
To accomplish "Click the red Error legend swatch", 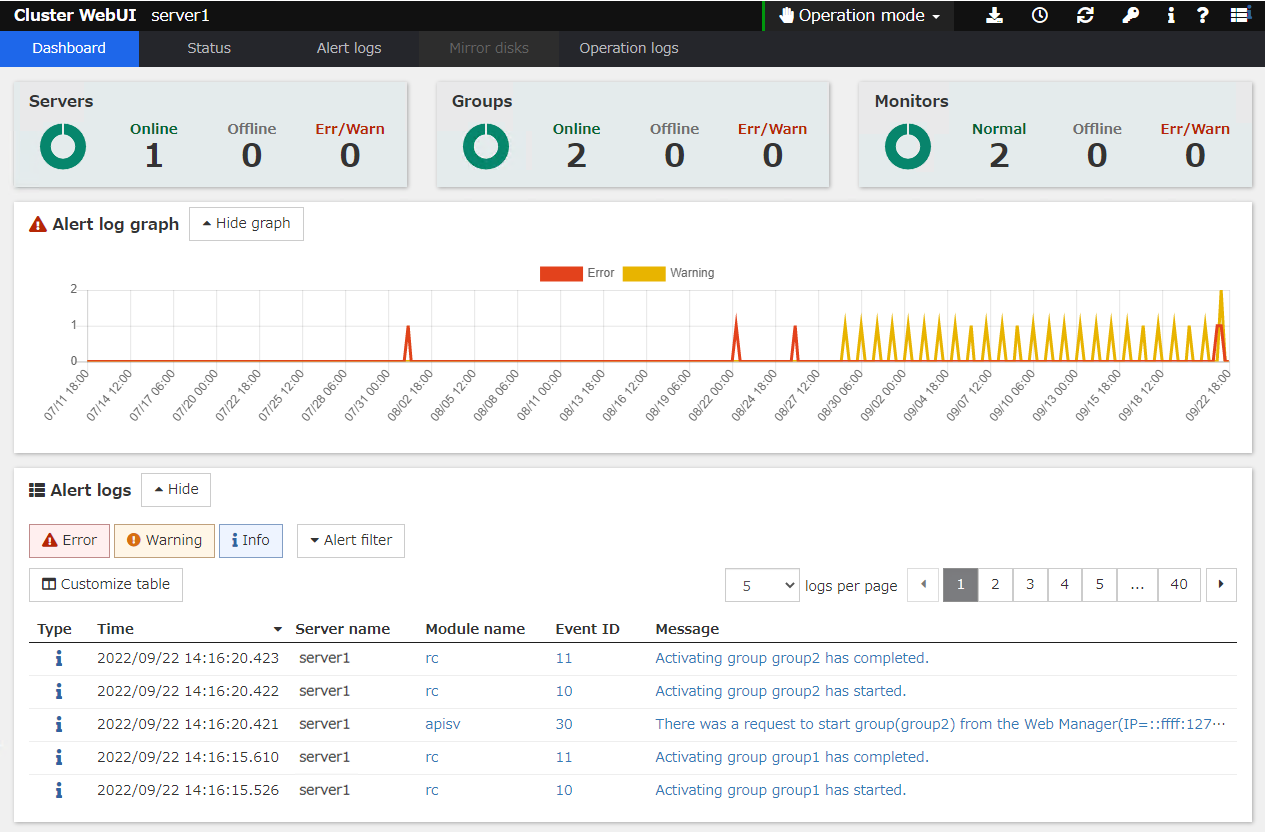I will tap(560, 273).
